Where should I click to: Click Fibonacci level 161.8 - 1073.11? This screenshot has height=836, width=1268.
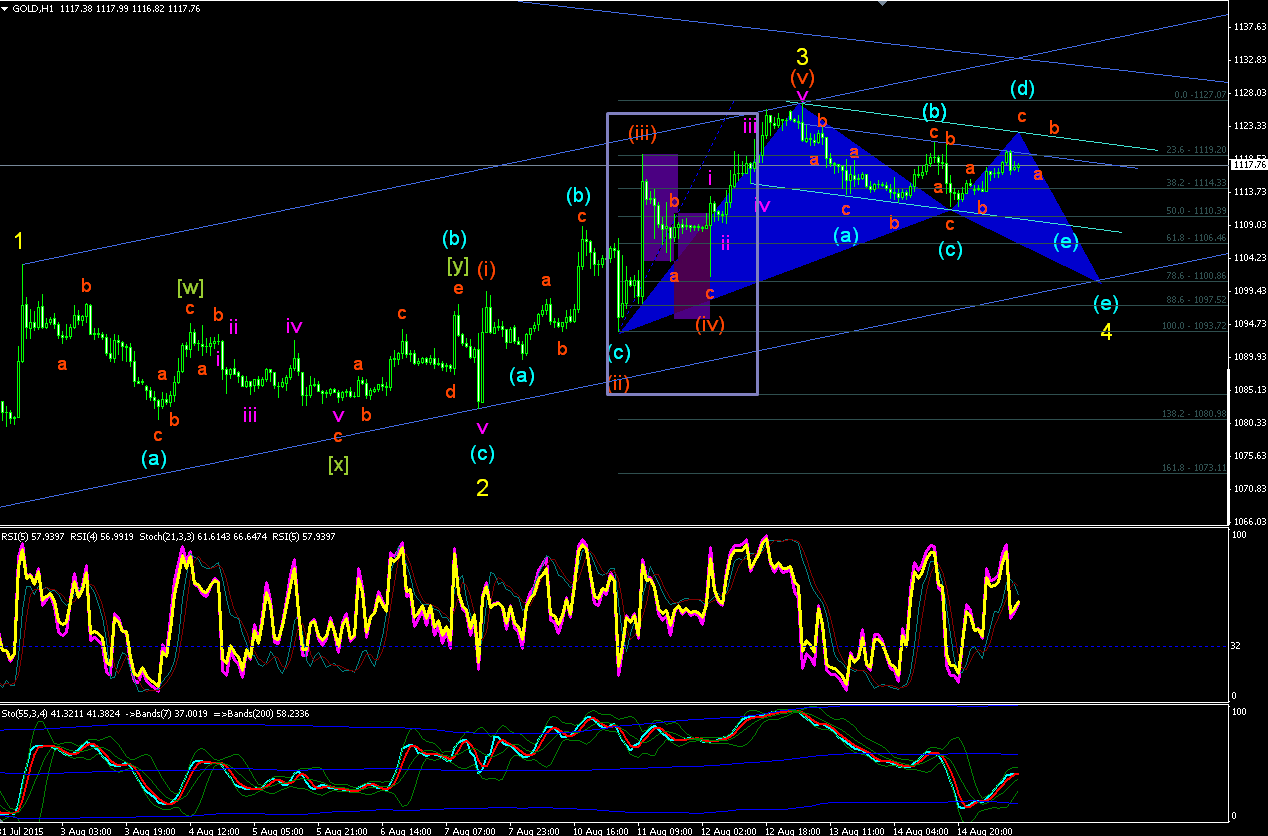coord(1192,467)
